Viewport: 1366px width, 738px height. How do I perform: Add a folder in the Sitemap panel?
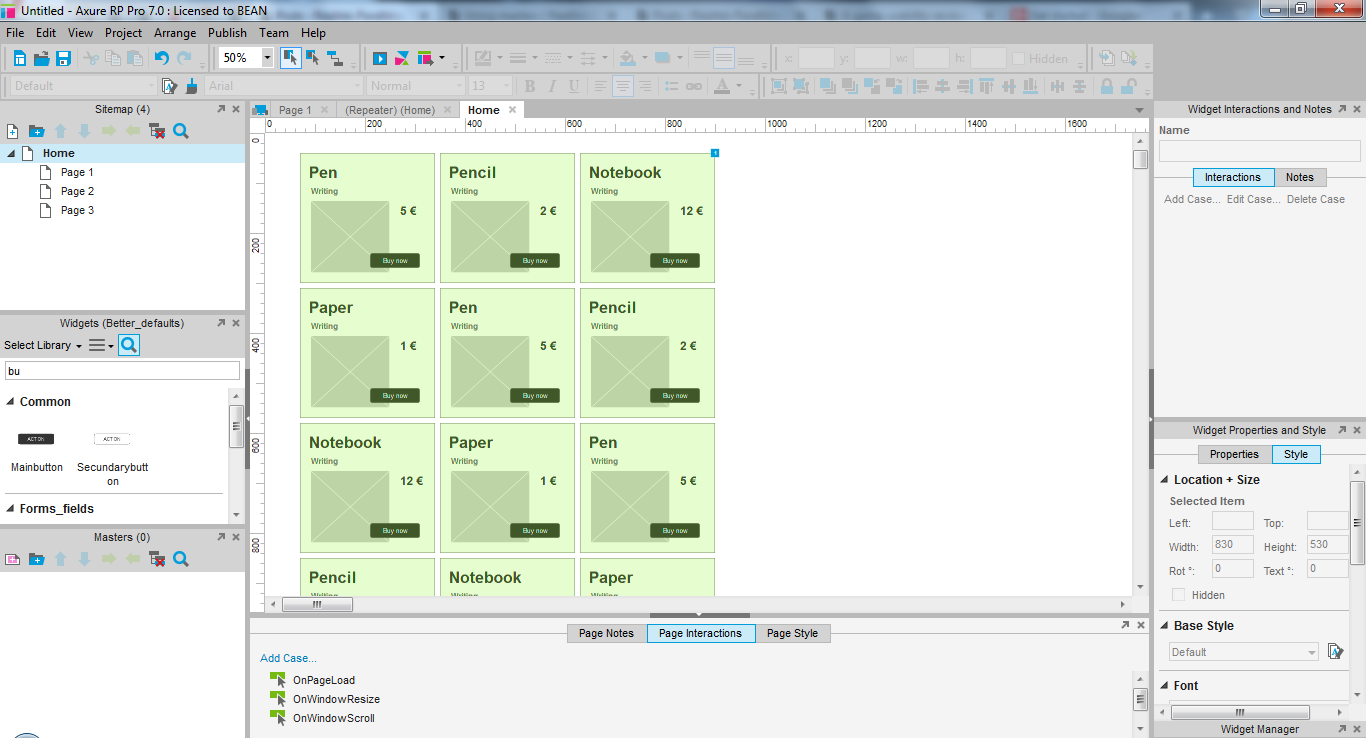36,131
